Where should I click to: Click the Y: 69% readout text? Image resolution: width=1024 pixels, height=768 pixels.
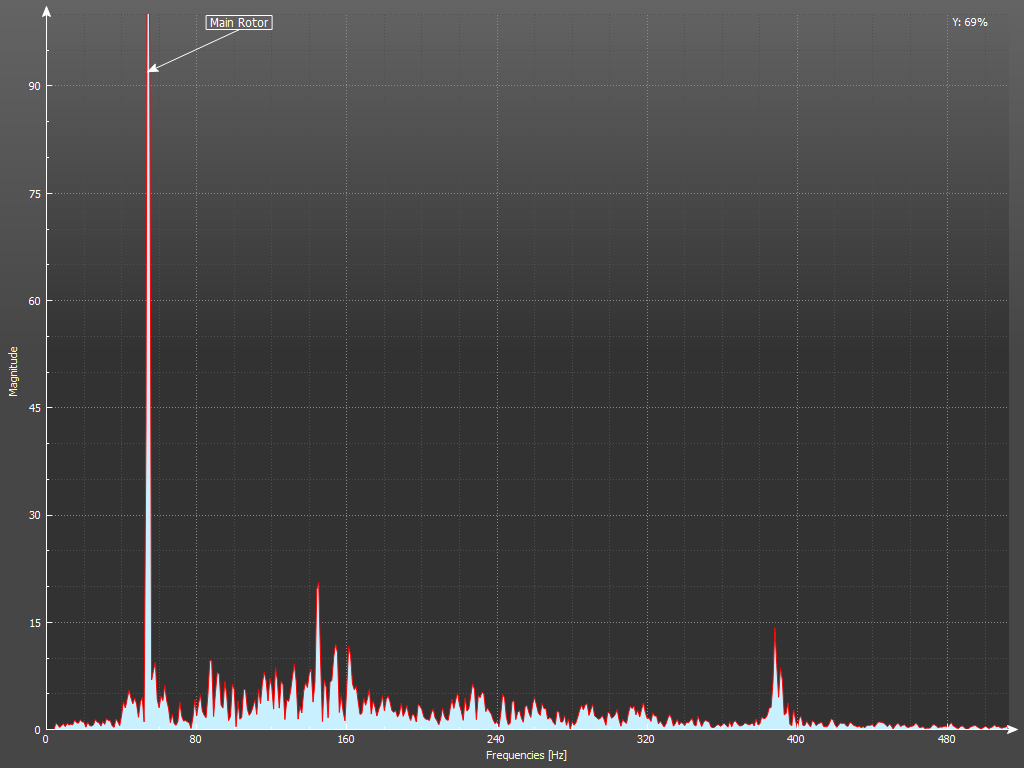point(969,22)
